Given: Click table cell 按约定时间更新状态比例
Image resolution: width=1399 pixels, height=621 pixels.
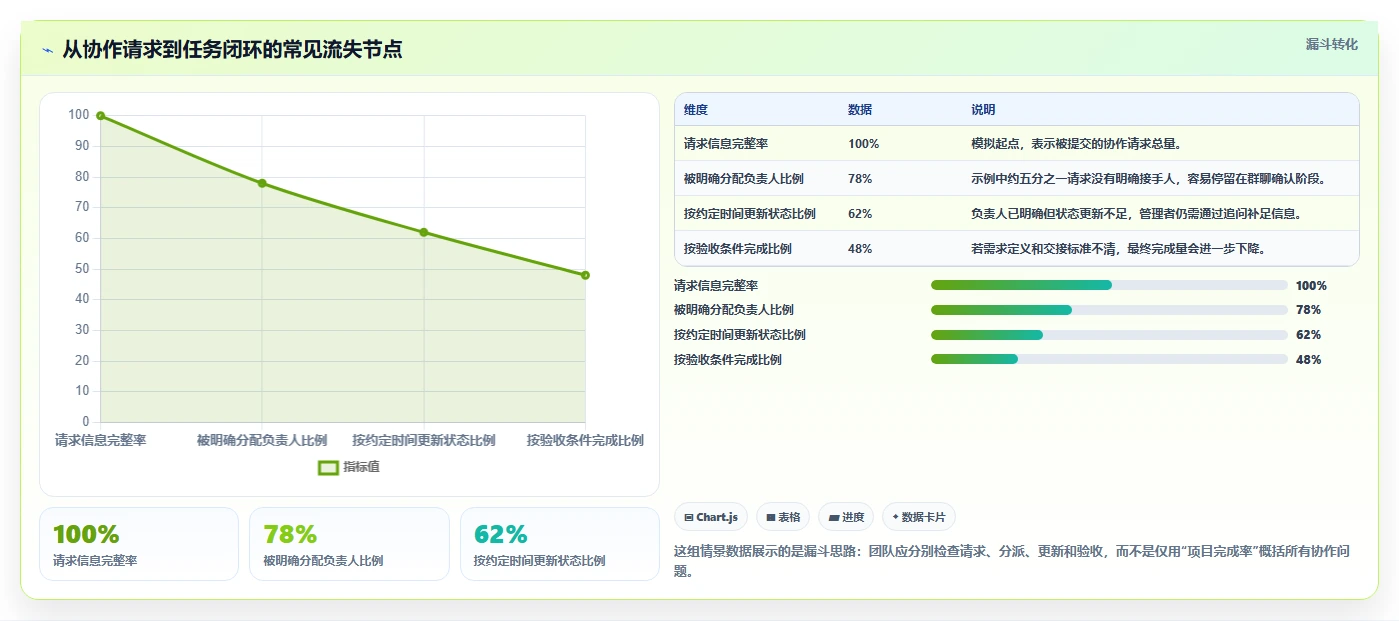Looking at the screenshot, I should pos(750,214).
